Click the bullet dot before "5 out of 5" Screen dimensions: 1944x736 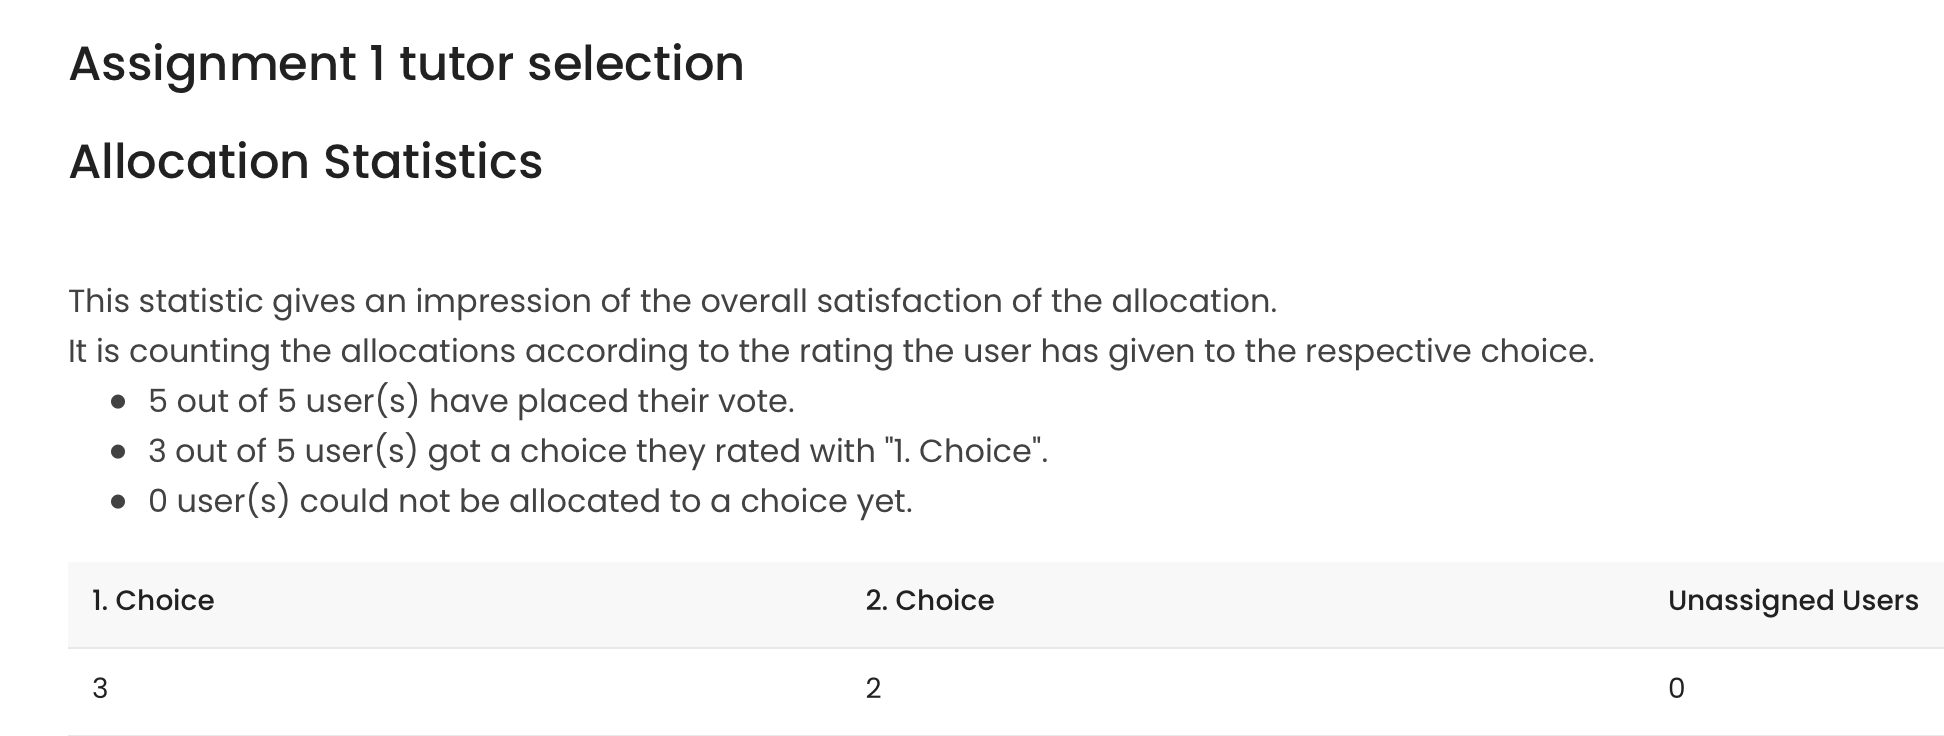119,402
